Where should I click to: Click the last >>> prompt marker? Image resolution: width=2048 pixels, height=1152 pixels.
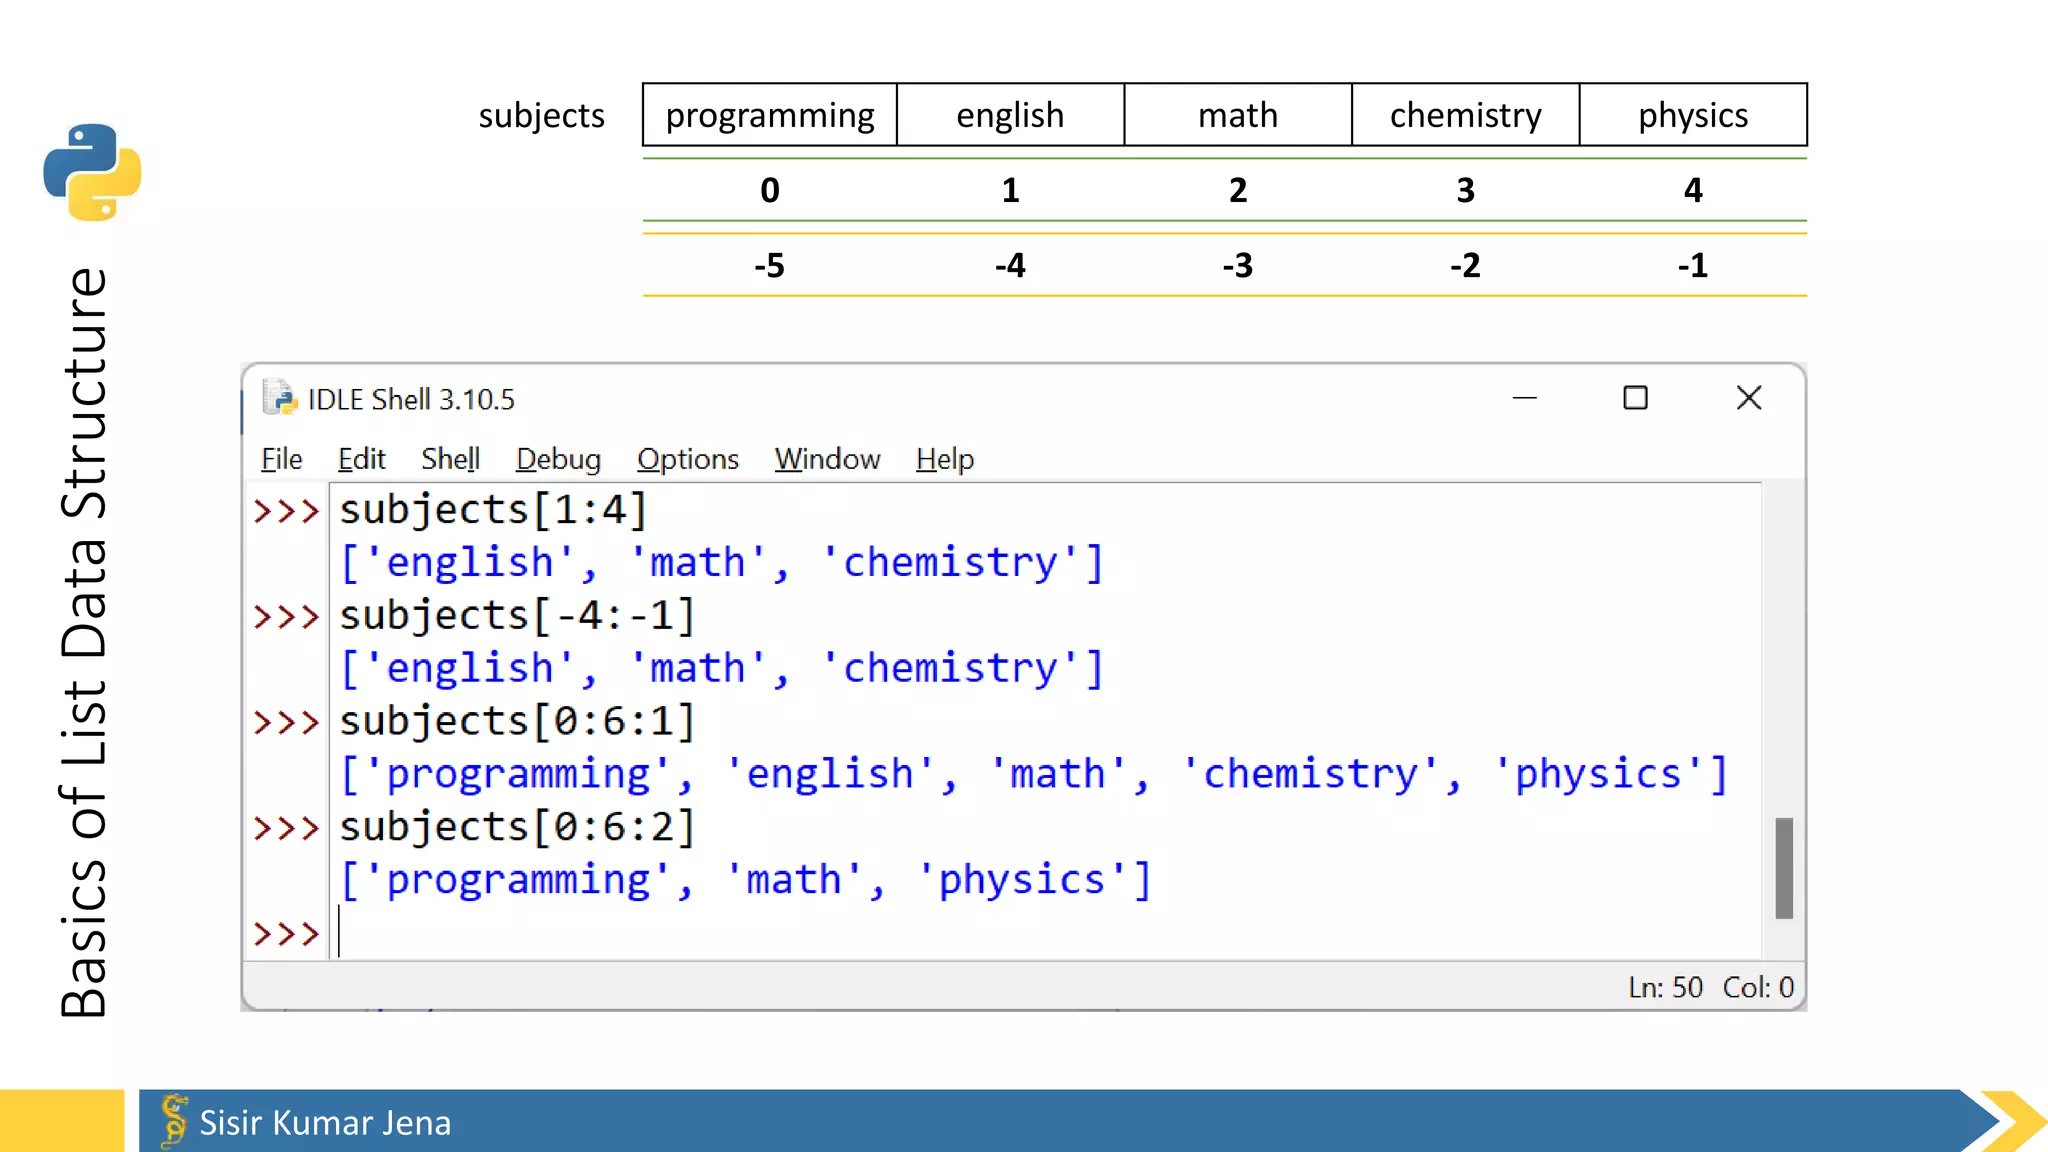click(x=286, y=934)
